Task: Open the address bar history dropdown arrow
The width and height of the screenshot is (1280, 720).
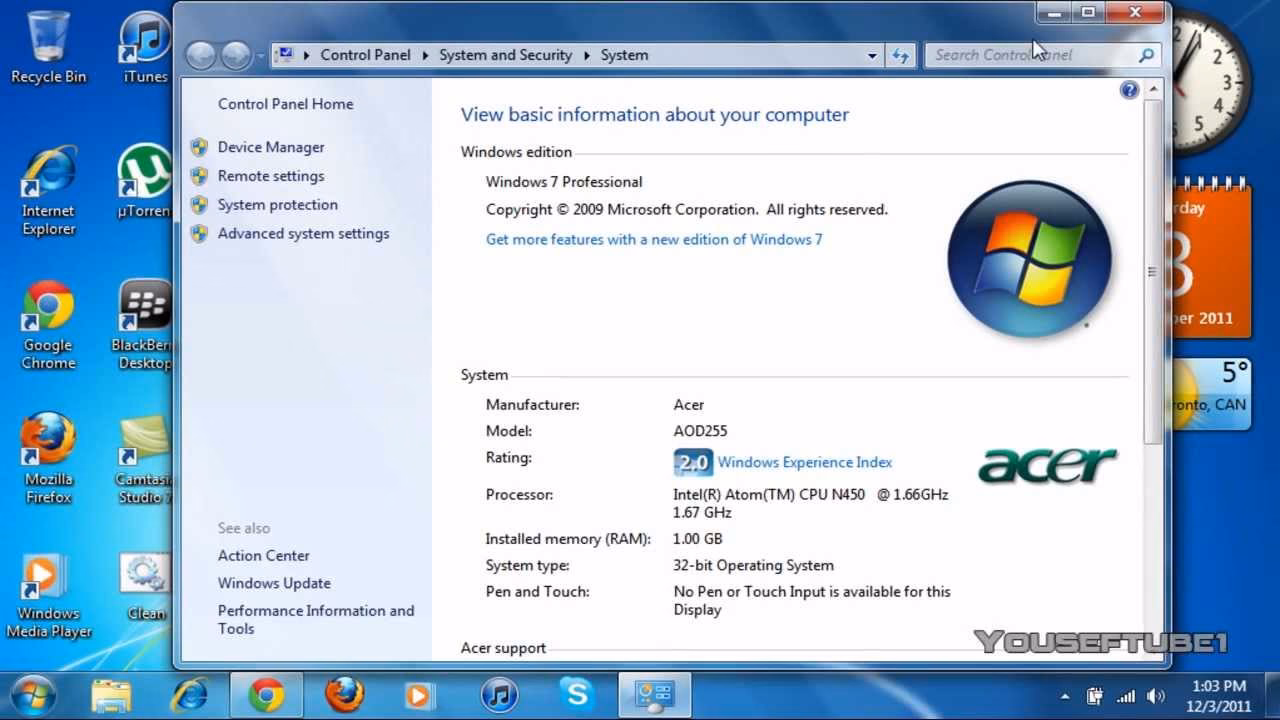Action: point(871,55)
